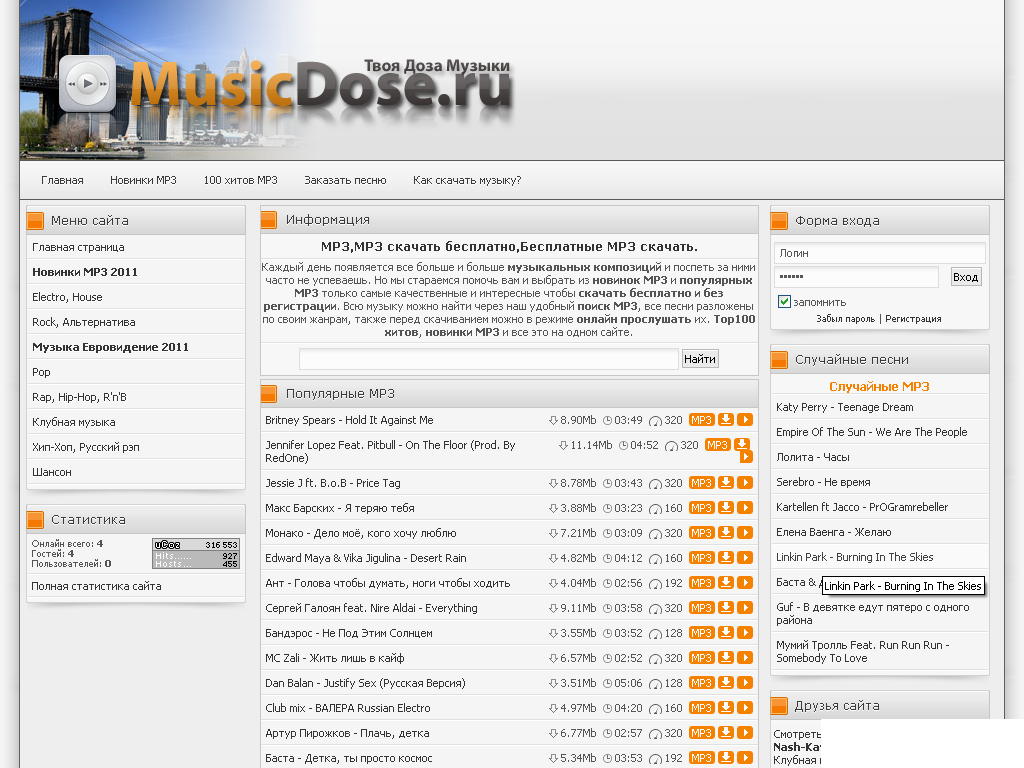Download Монако - Дело моё track

[726, 533]
